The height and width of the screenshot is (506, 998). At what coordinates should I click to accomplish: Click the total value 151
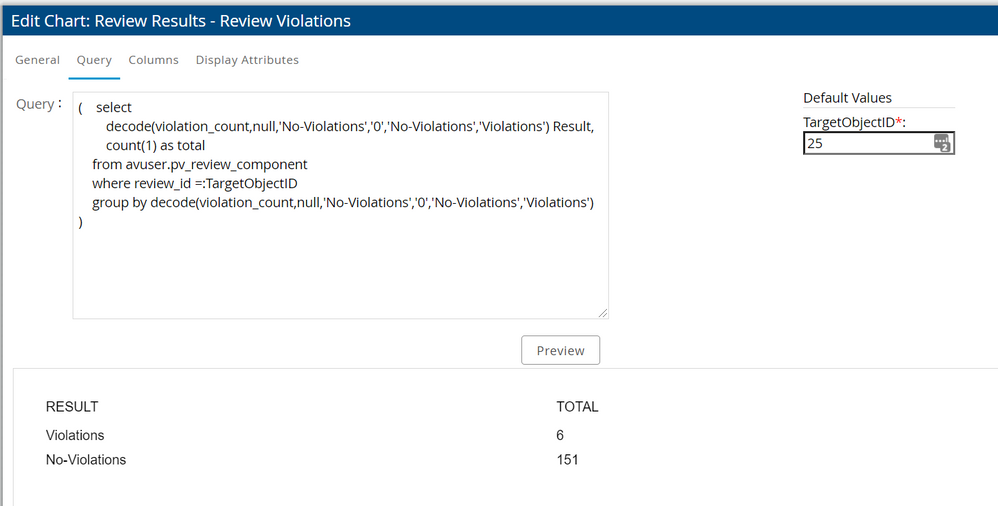[x=567, y=460]
